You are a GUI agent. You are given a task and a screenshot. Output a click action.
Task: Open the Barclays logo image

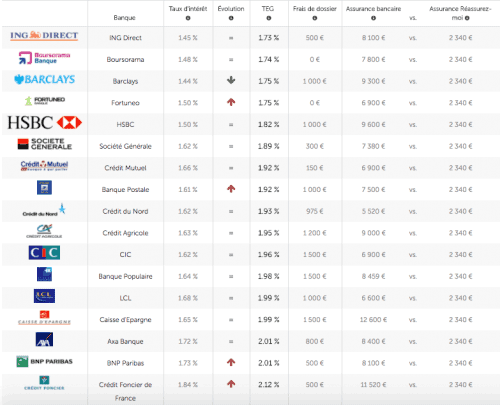click(x=44, y=79)
